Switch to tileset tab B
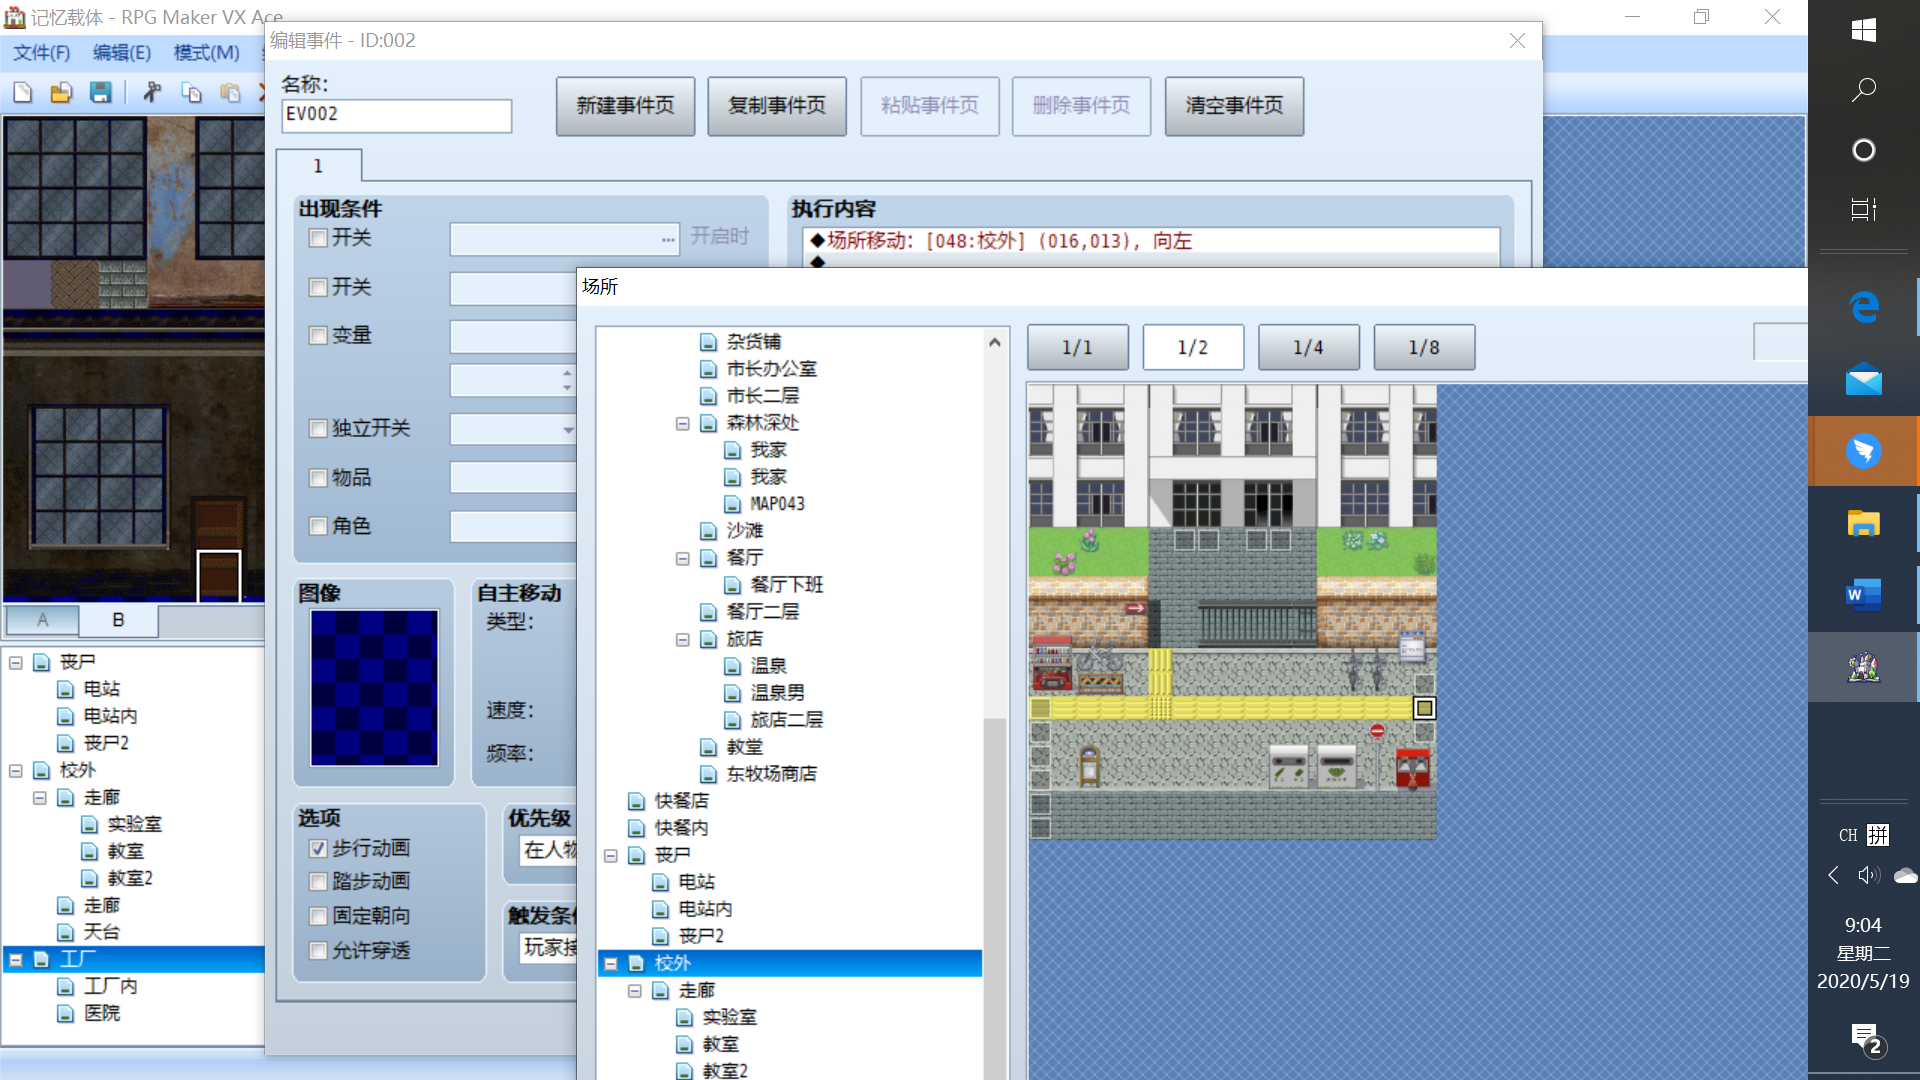1920x1080 pixels. click(x=118, y=620)
